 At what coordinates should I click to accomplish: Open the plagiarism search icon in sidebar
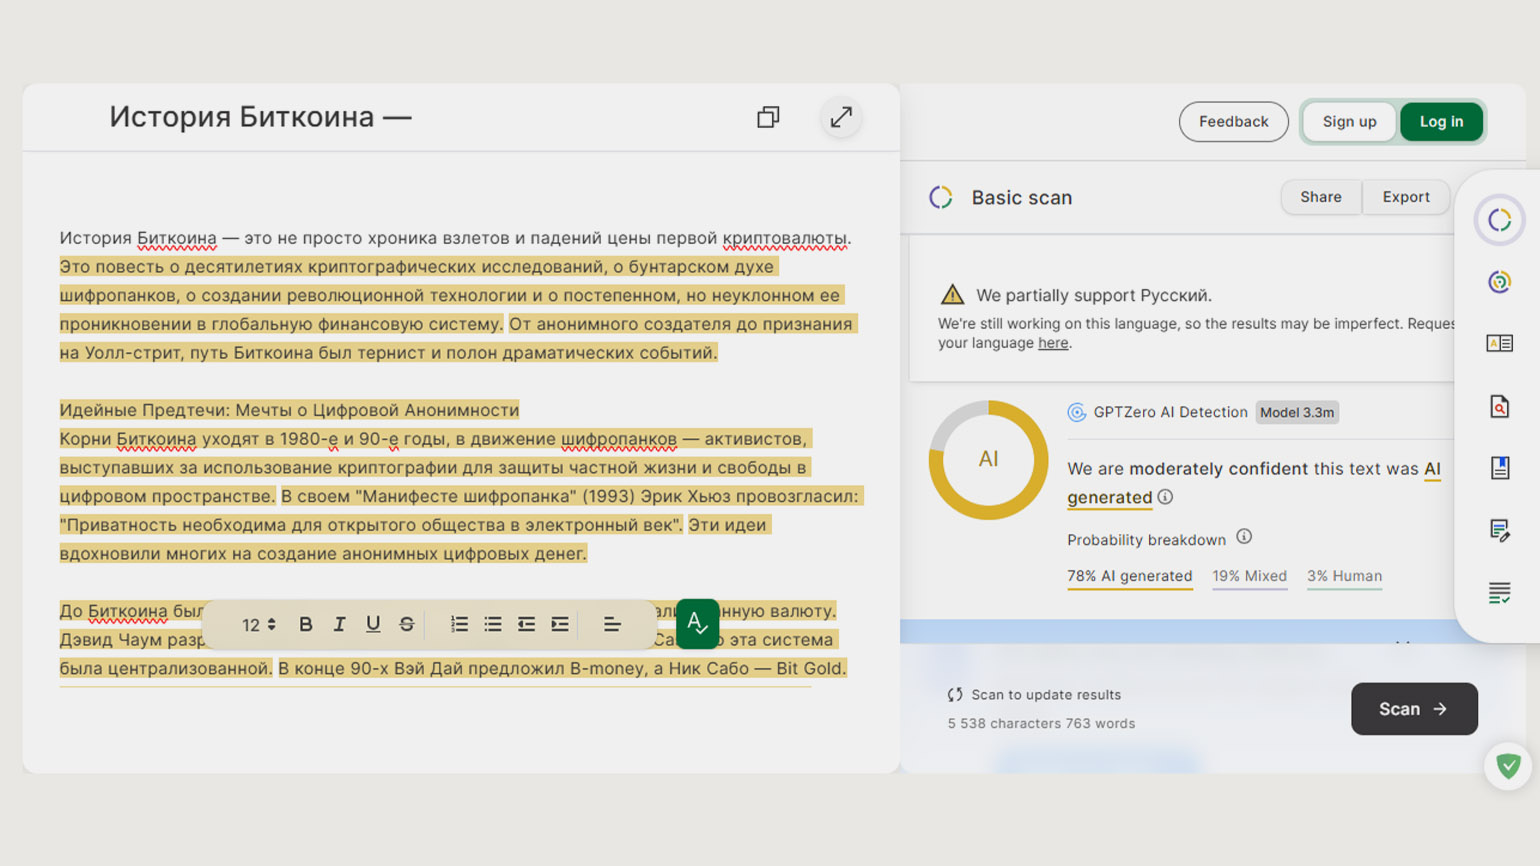[x=1499, y=407]
